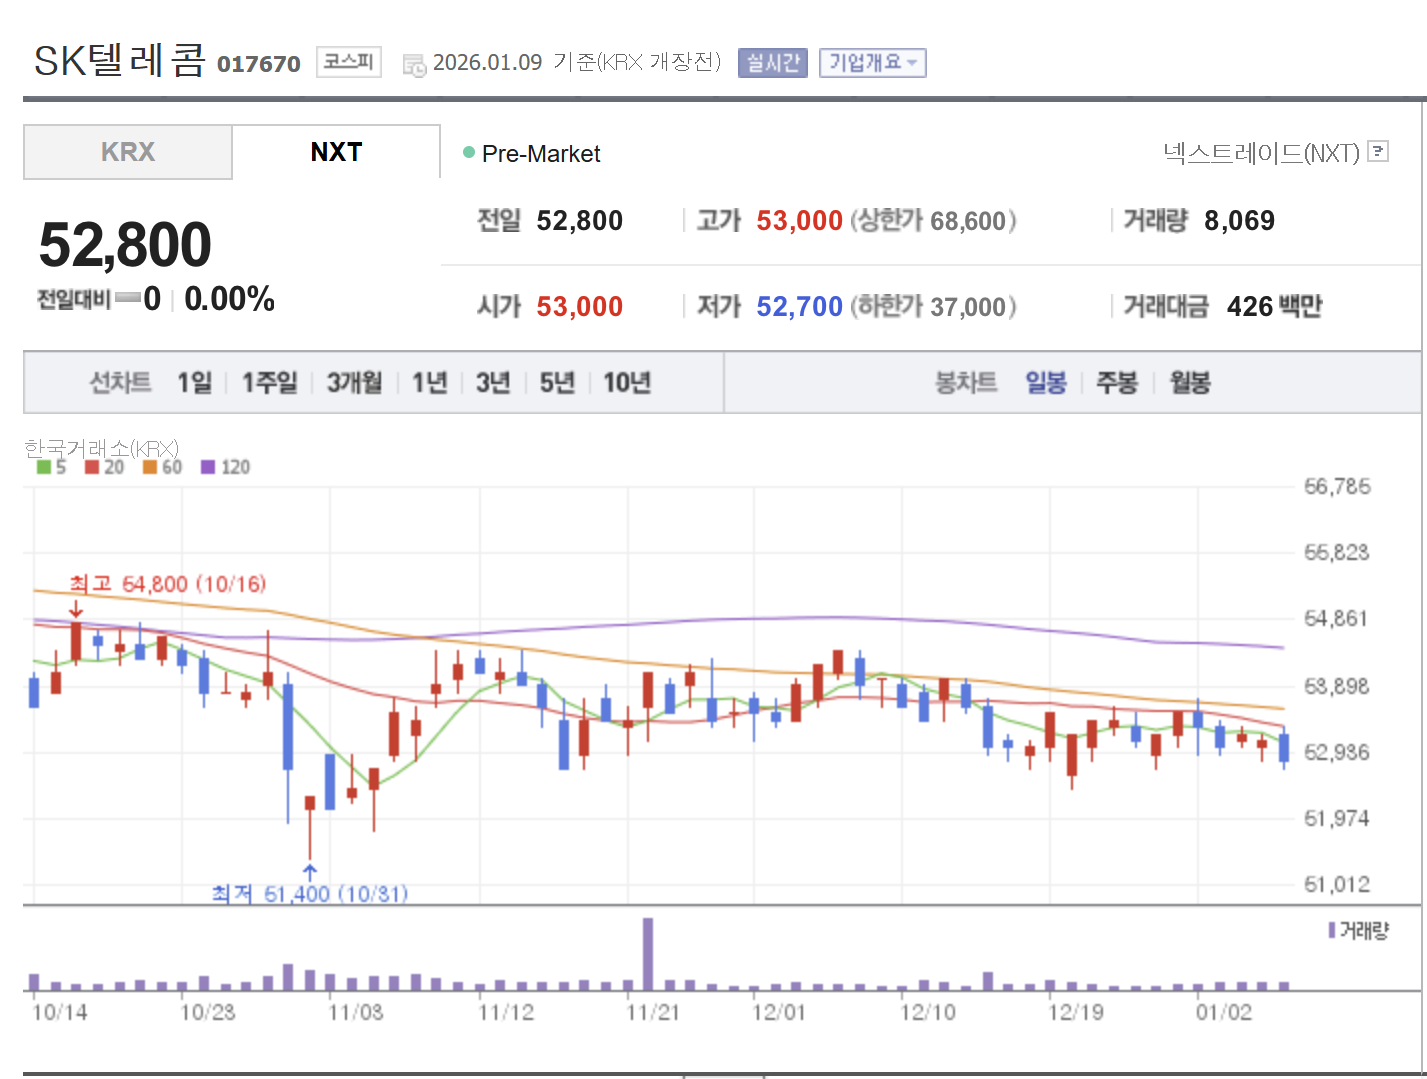This screenshot has width=1427, height=1079.
Task: Select the 일봉 daily candle chart
Action: coord(1046,382)
